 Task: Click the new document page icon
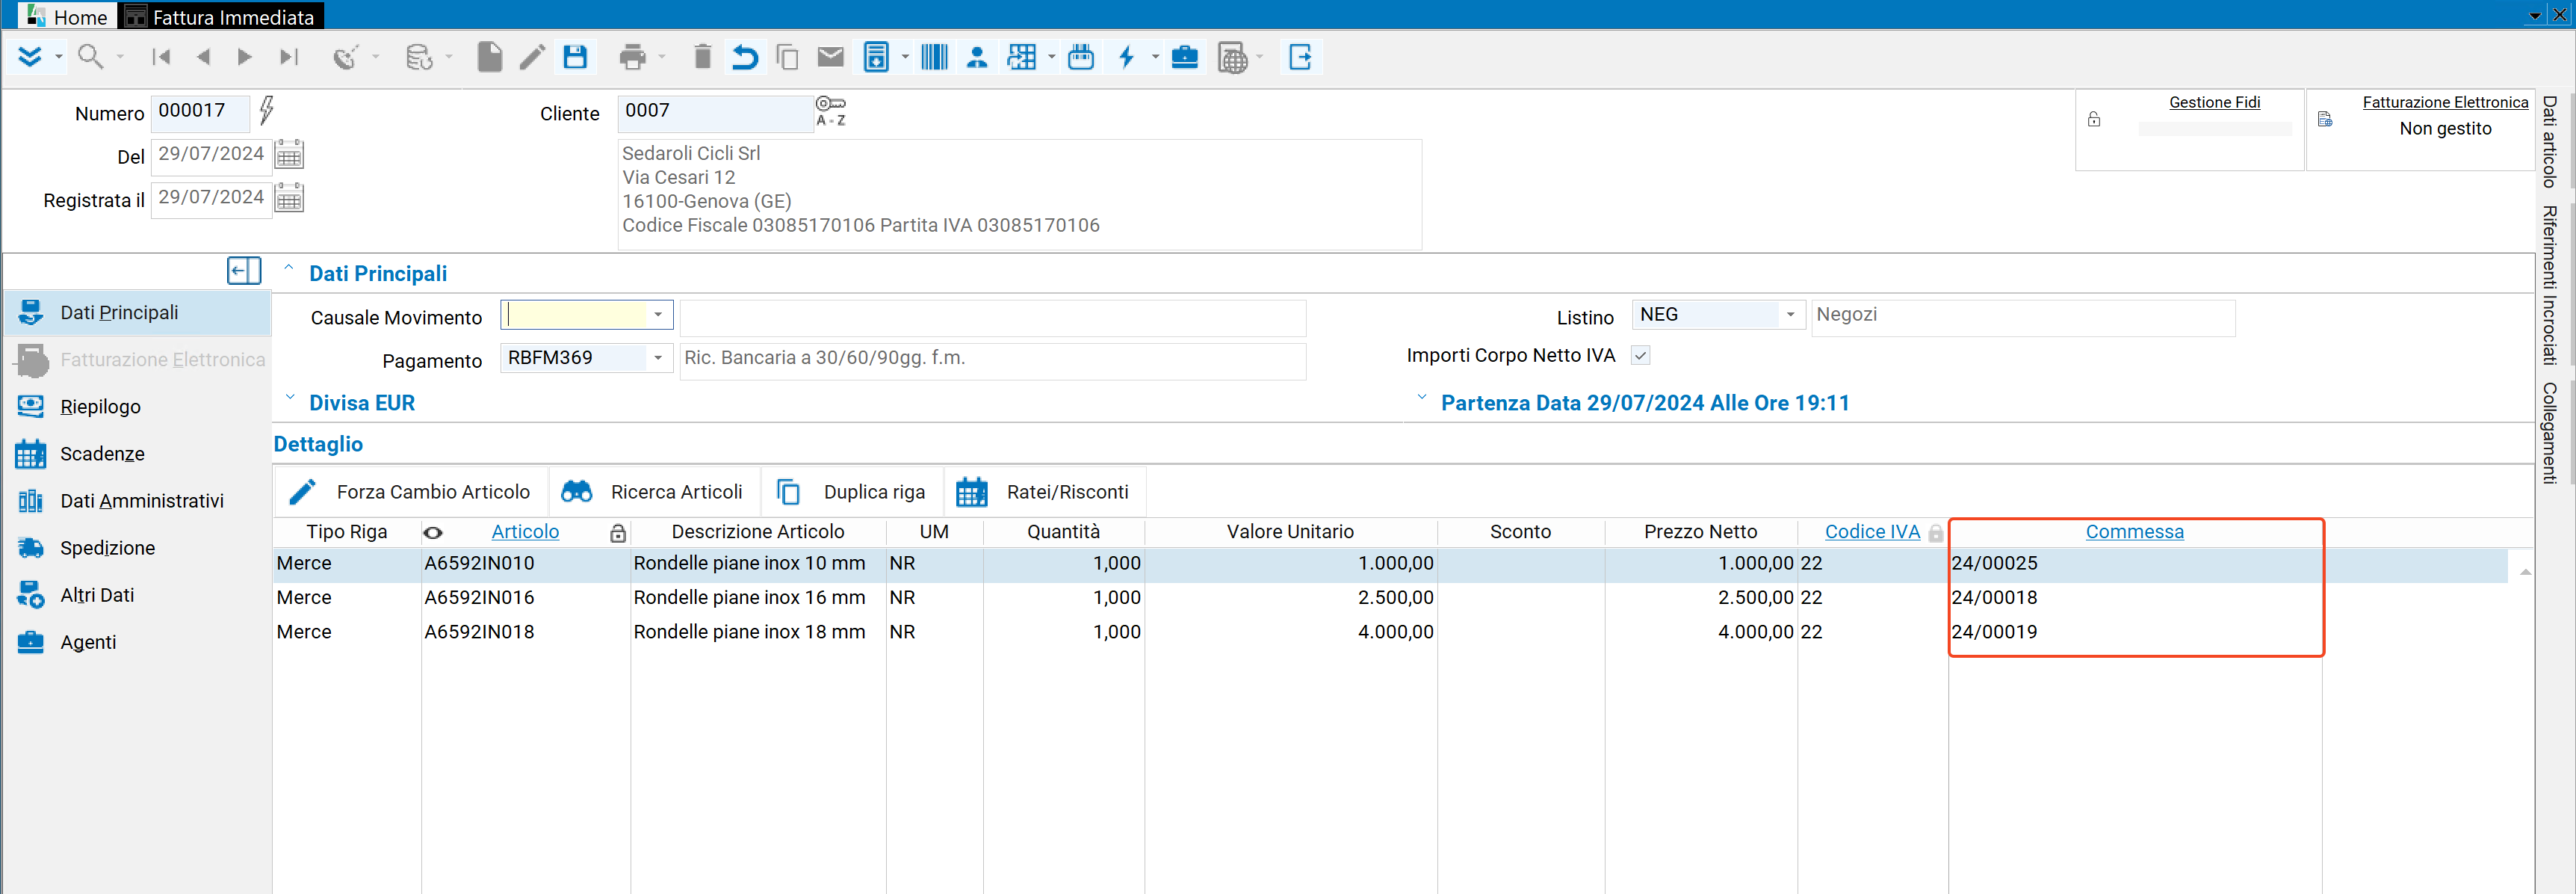pos(490,57)
